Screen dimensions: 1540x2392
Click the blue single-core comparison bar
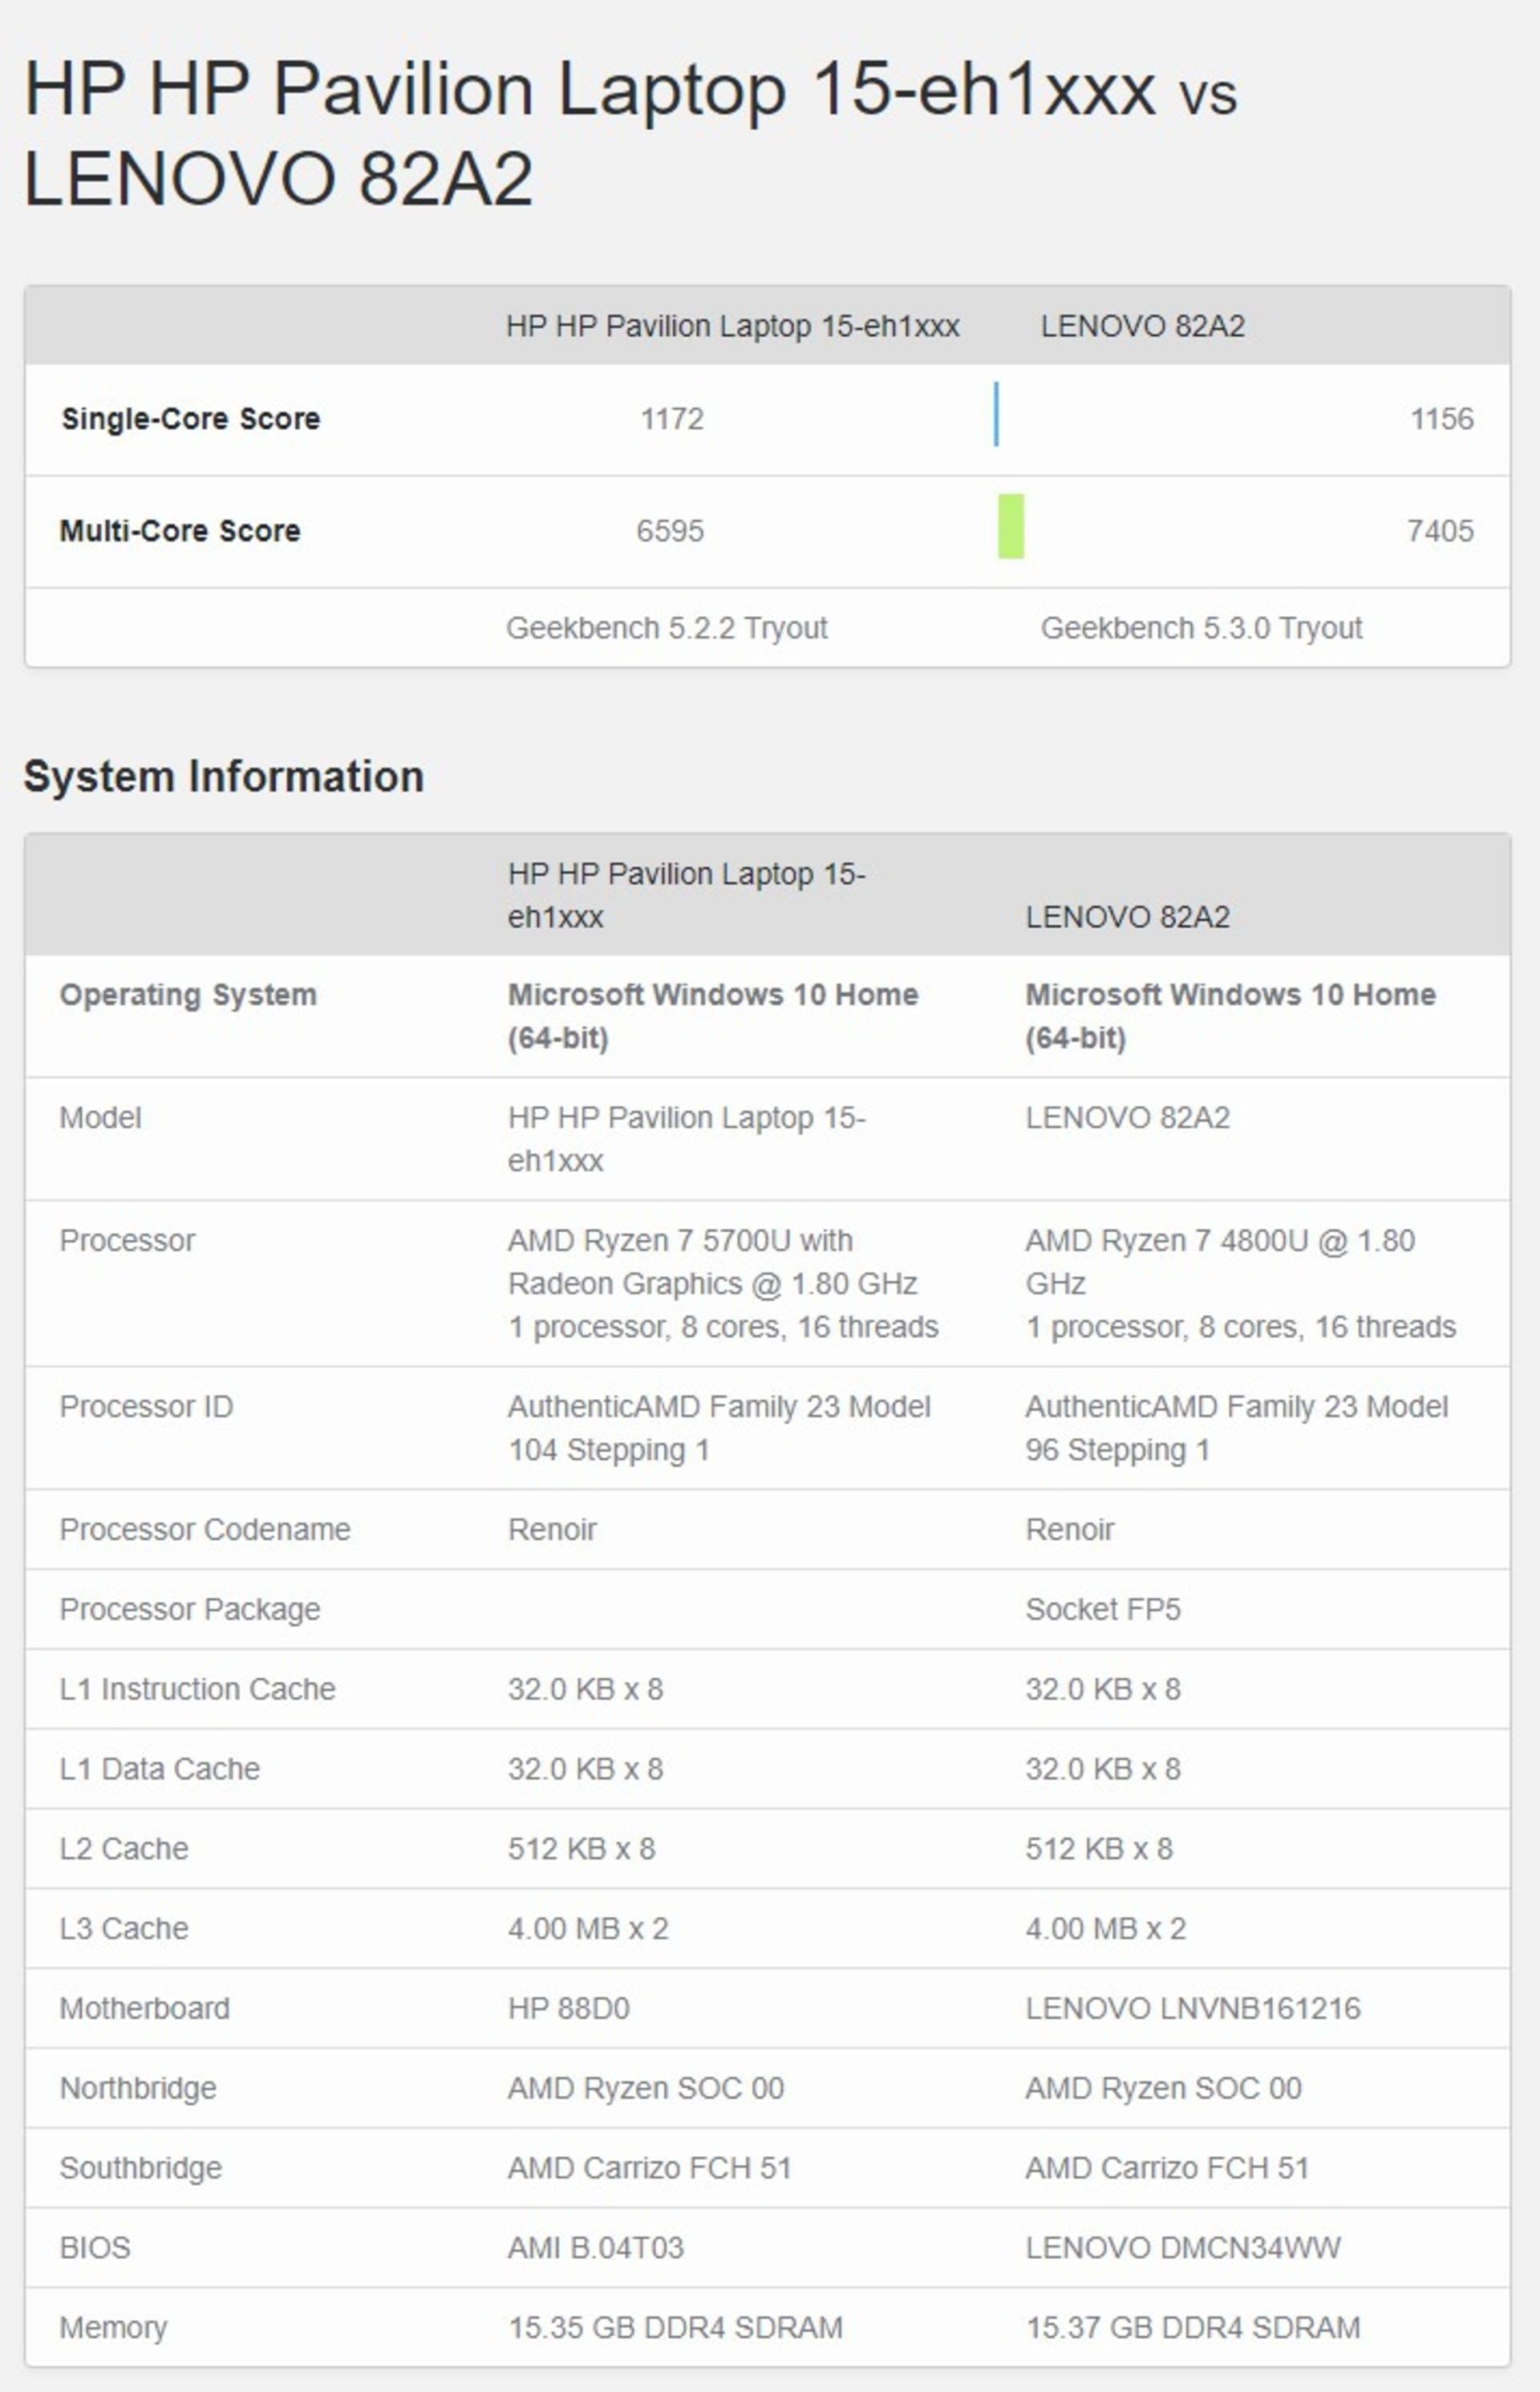pos(996,413)
